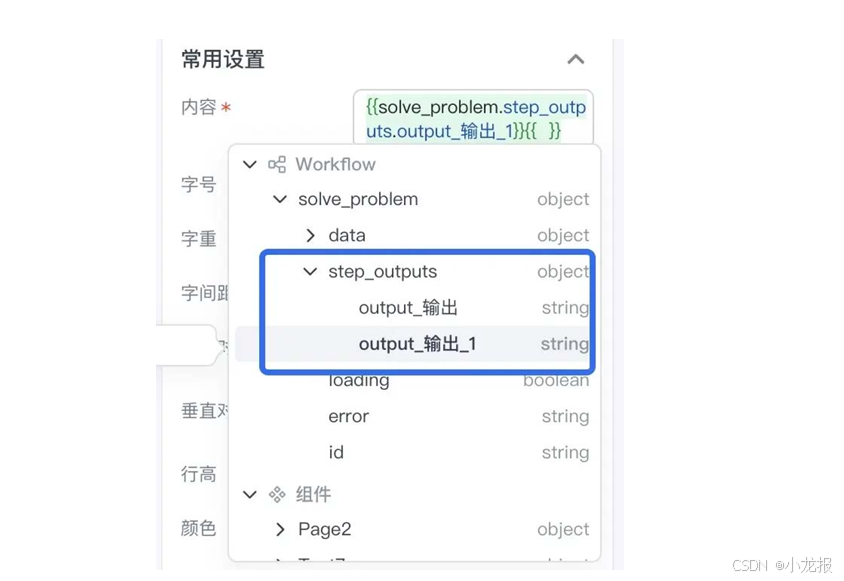
Task: Collapse the 组件 tree section
Action: (249, 494)
